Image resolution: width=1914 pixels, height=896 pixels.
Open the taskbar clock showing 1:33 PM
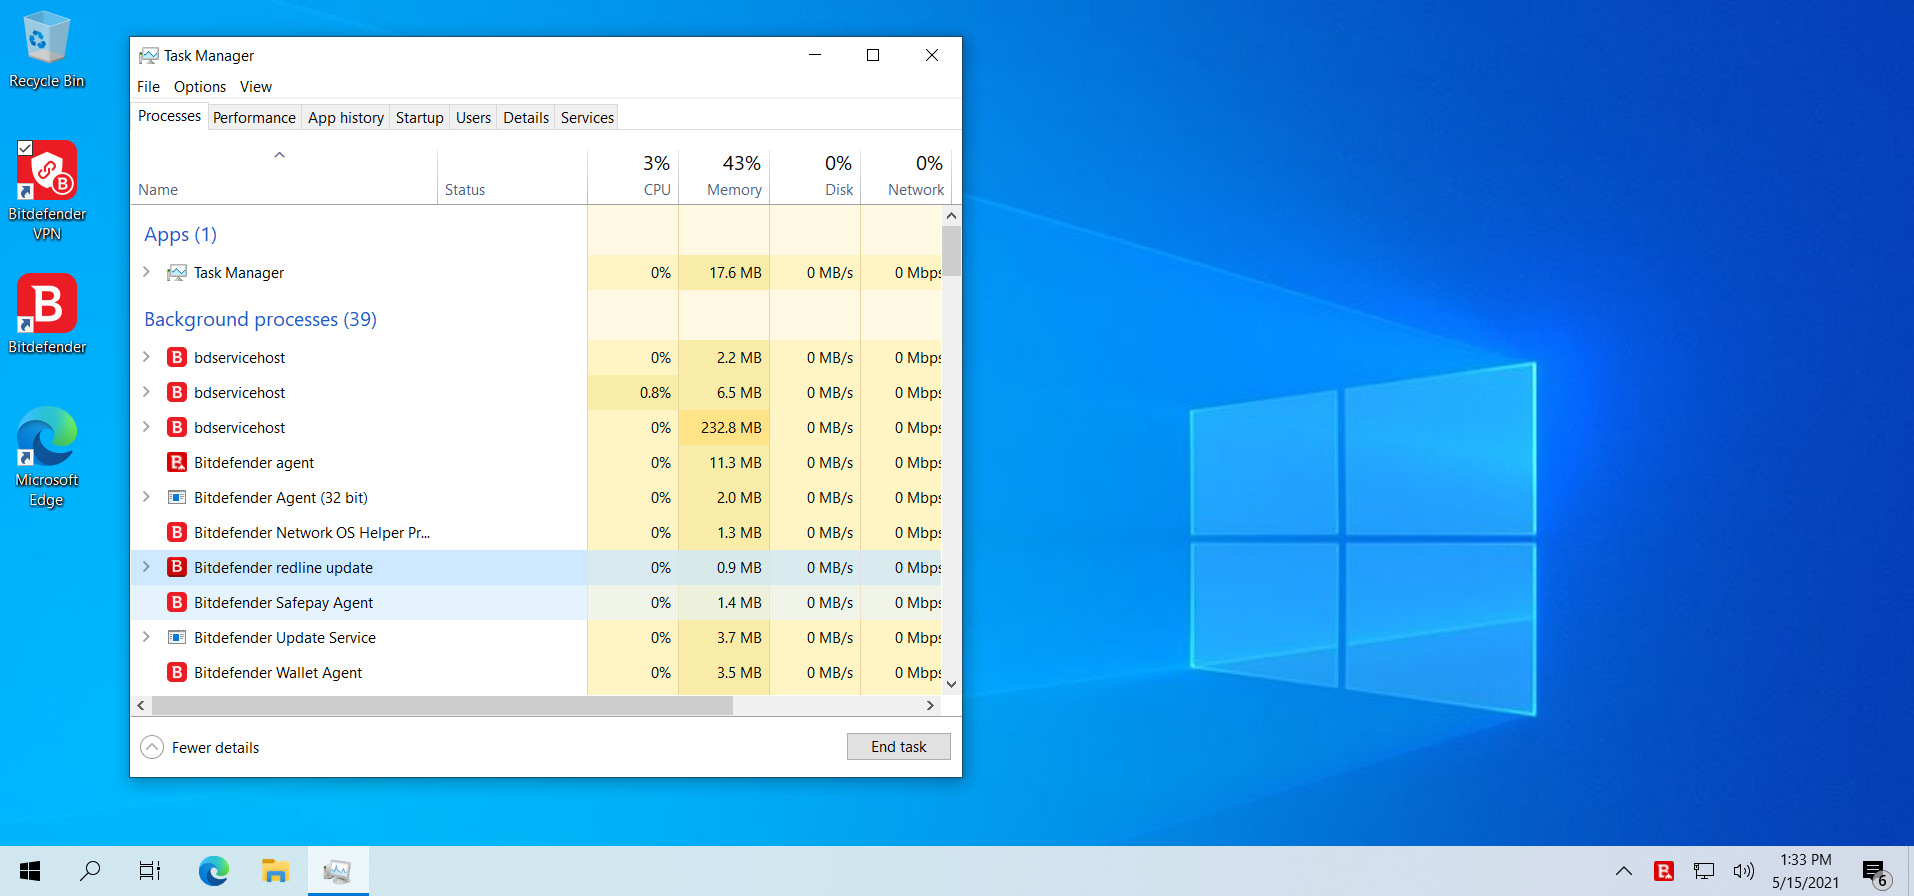click(1805, 871)
